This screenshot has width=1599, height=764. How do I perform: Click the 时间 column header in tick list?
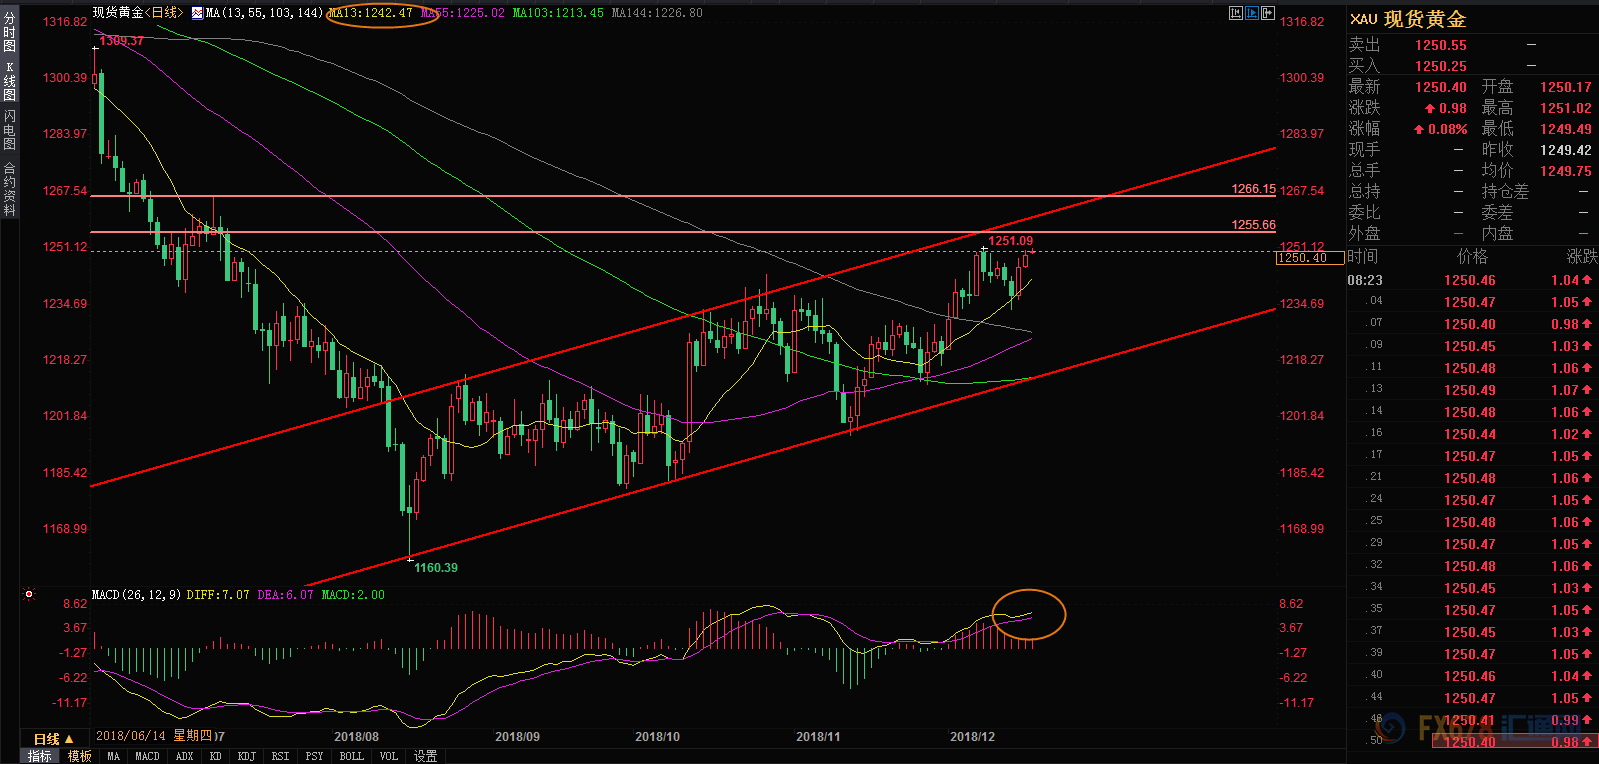[1363, 257]
